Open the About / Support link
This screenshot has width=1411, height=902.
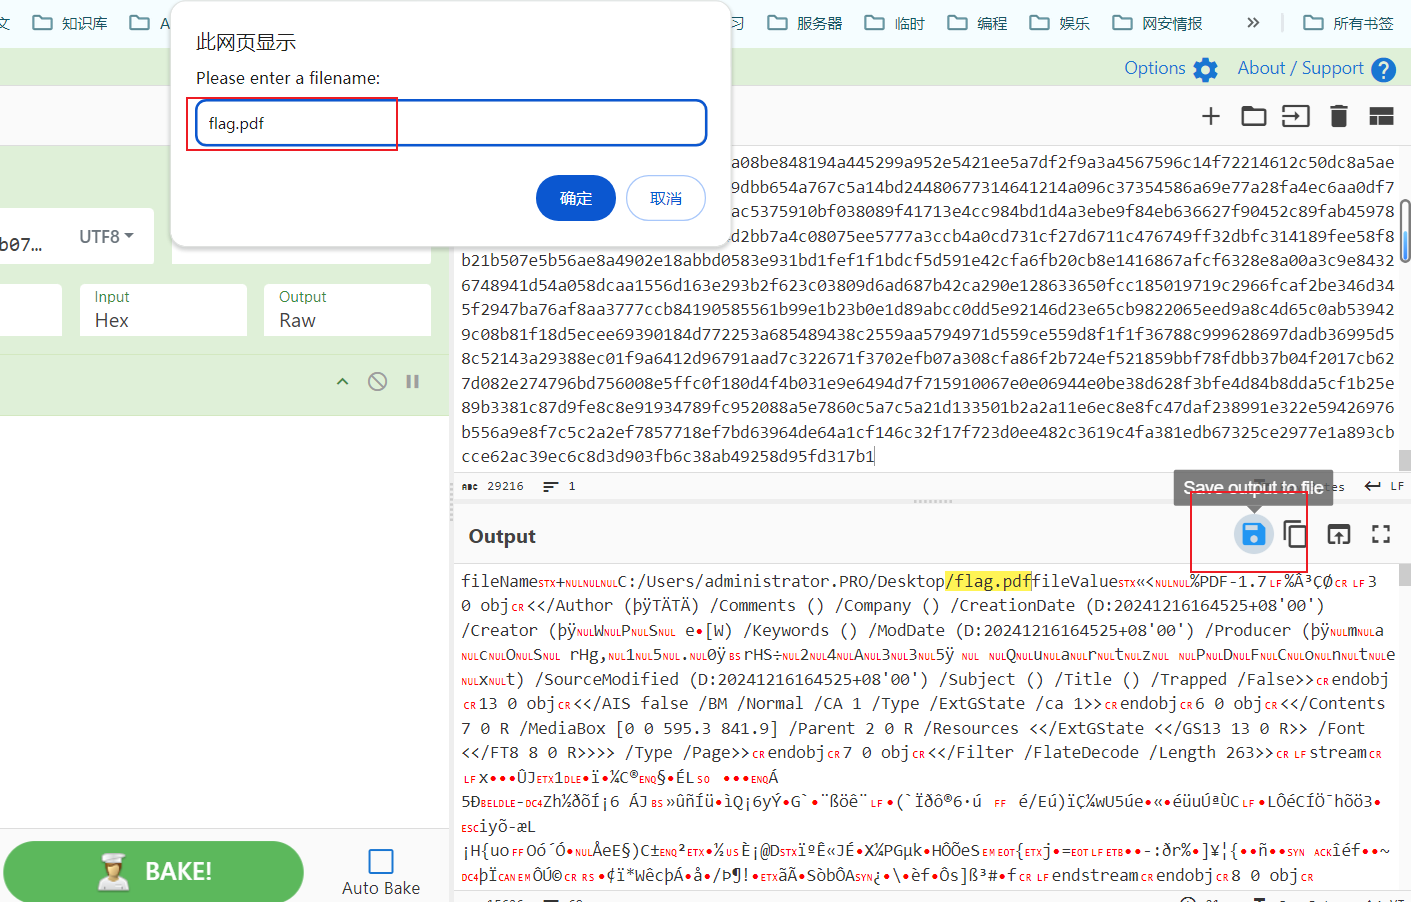(x=1300, y=68)
